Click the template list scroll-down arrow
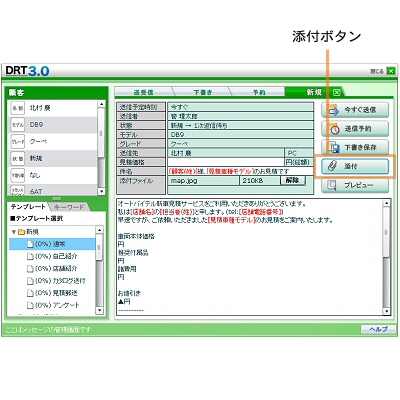400x400 pixels. click(99, 311)
